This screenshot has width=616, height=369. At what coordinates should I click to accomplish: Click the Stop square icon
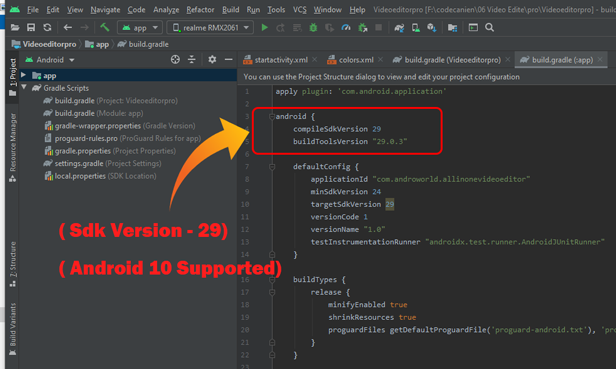click(378, 28)
